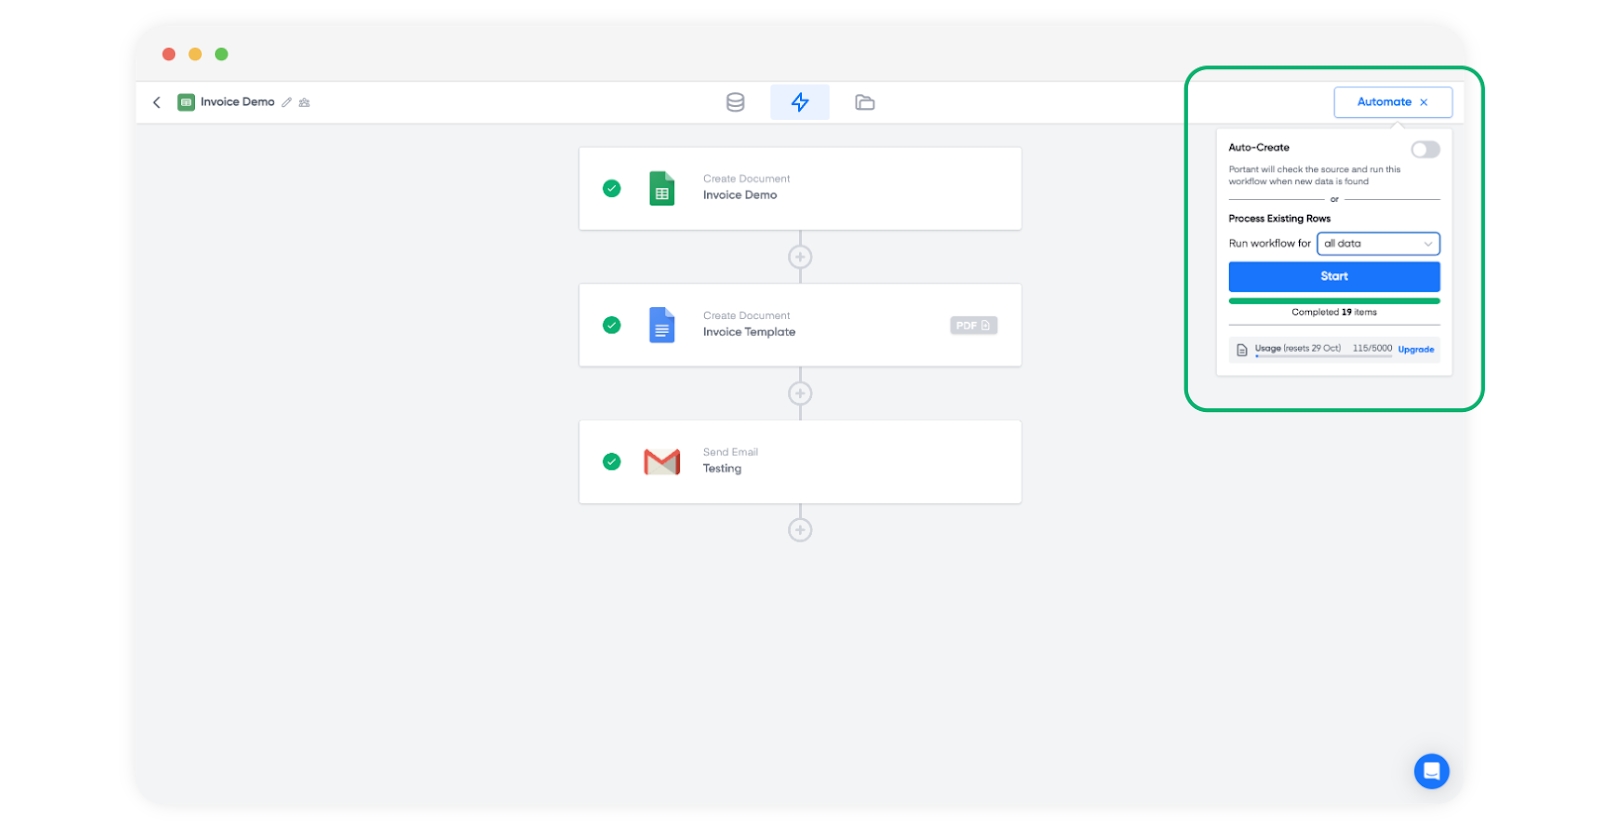Click the Upgrade link

point(1415,349)
